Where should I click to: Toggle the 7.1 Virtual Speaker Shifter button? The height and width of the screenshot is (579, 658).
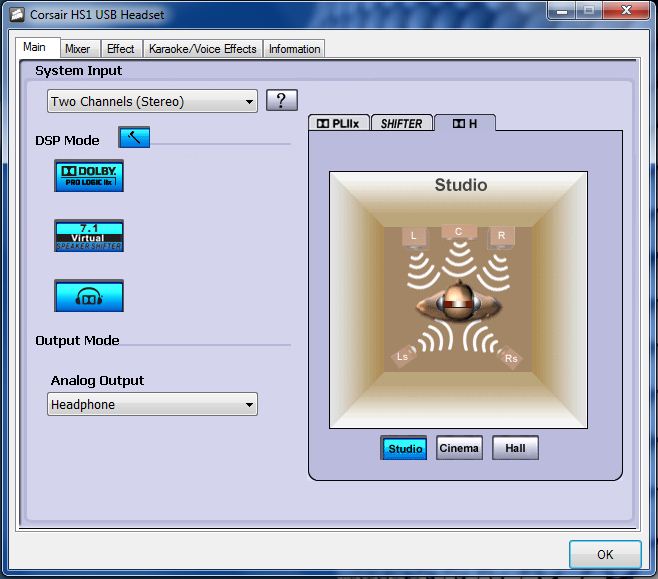pos(89,236)
